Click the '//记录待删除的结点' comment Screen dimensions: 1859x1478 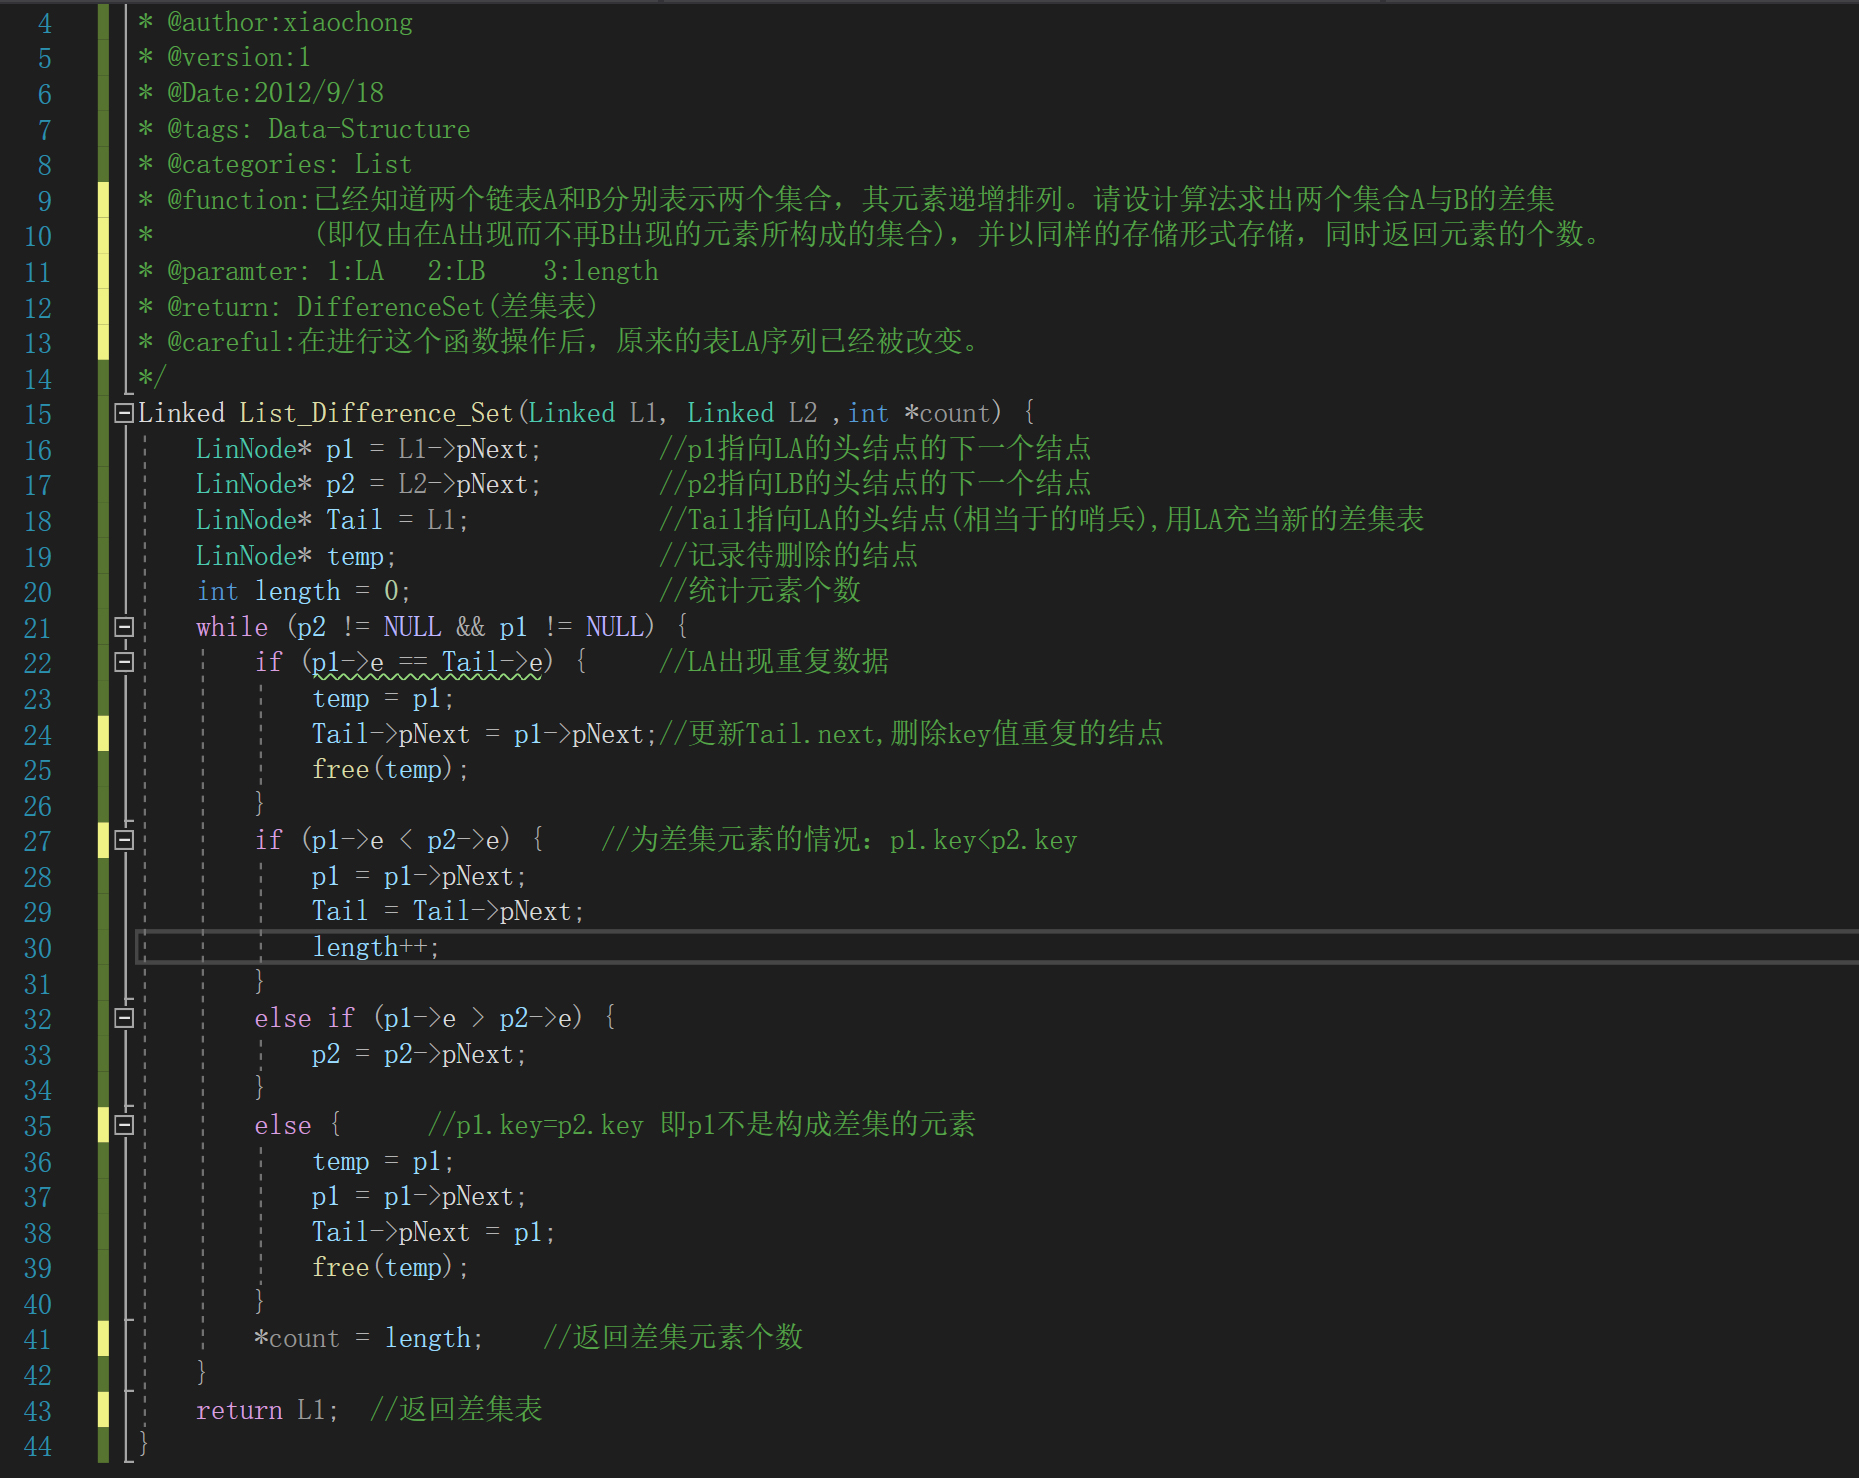tap(788, 556)
